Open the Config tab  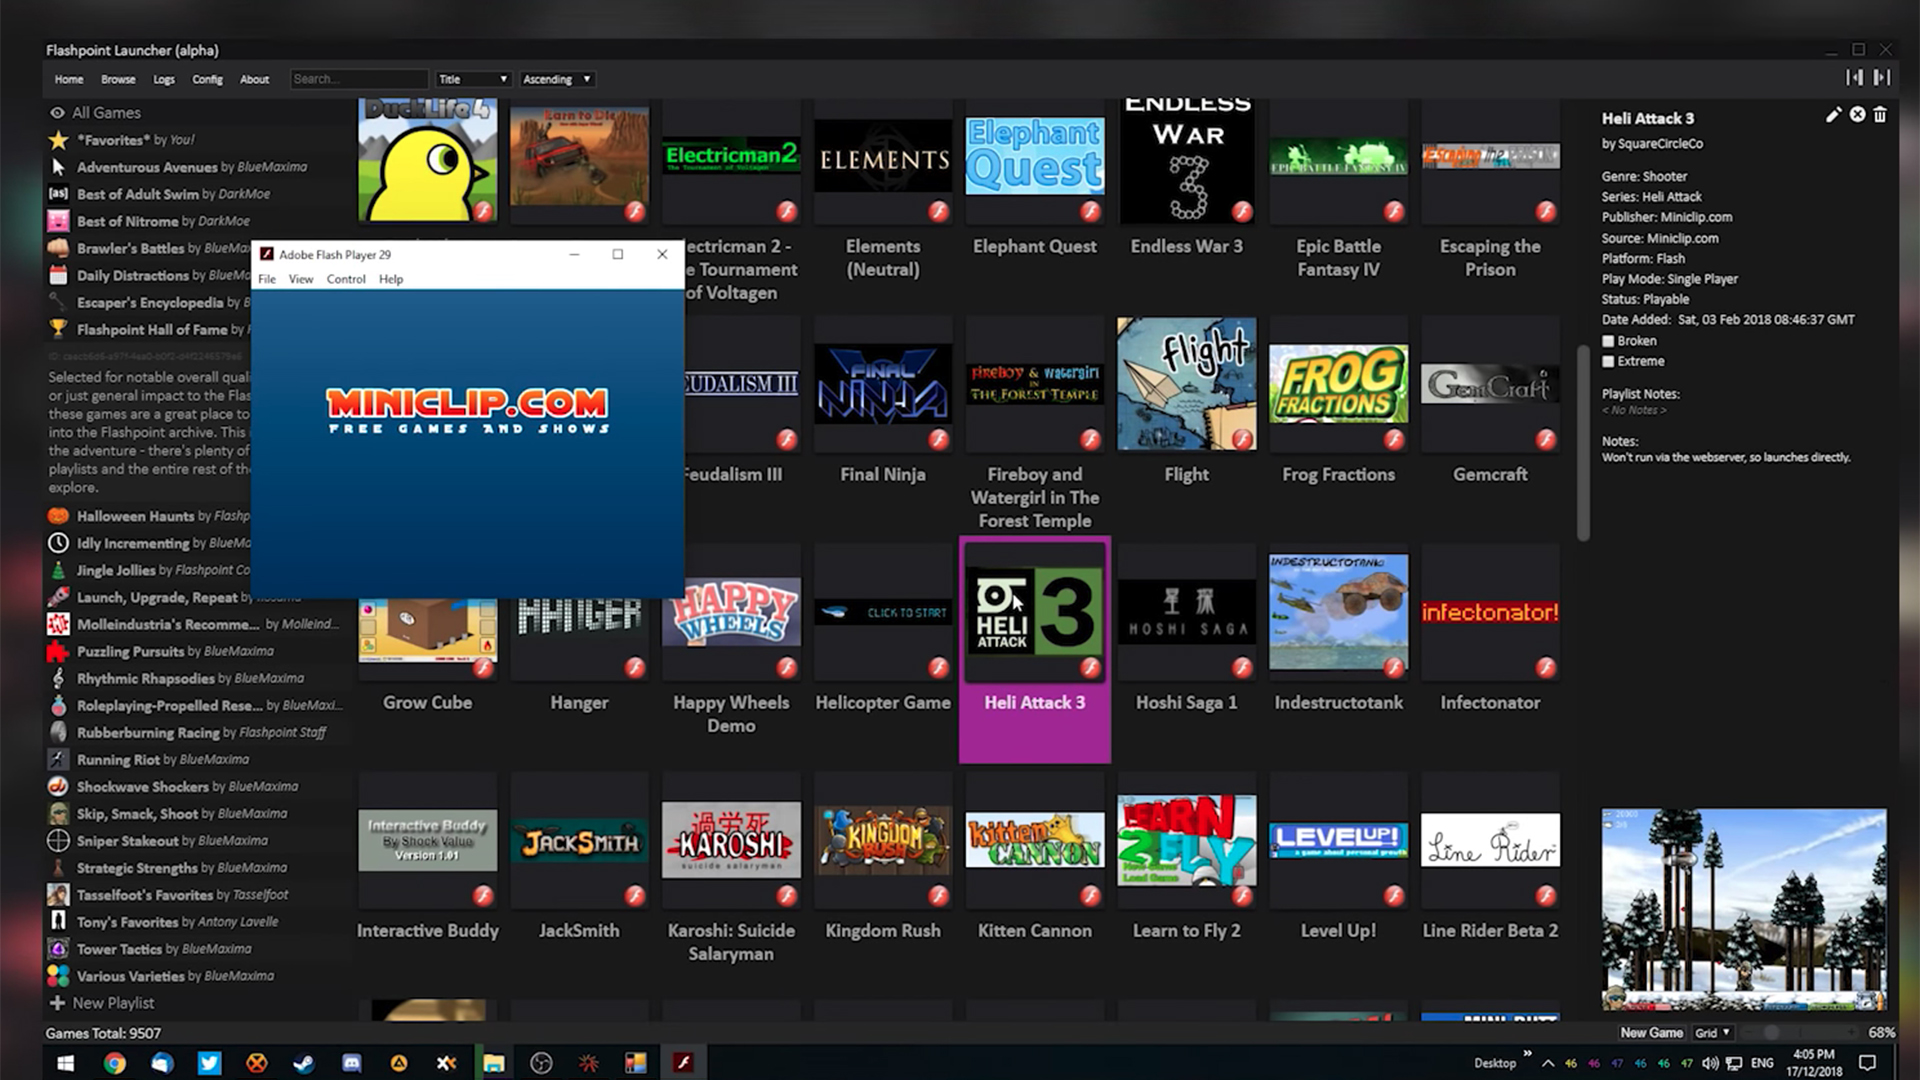coord(207,79)
